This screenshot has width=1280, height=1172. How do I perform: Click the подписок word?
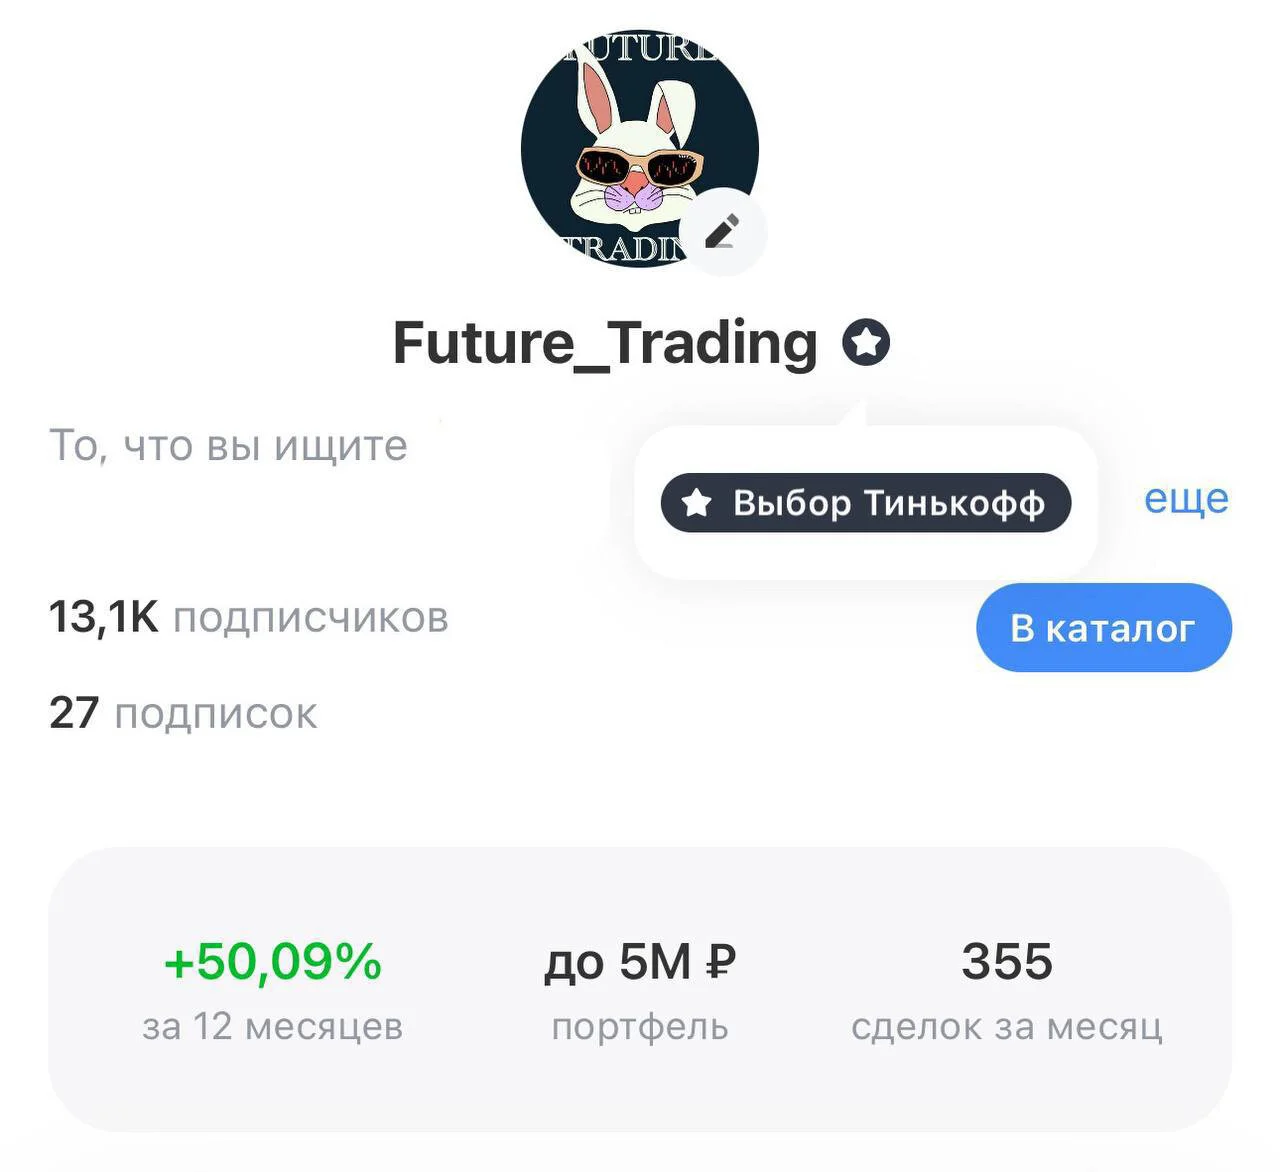(216, 715)
